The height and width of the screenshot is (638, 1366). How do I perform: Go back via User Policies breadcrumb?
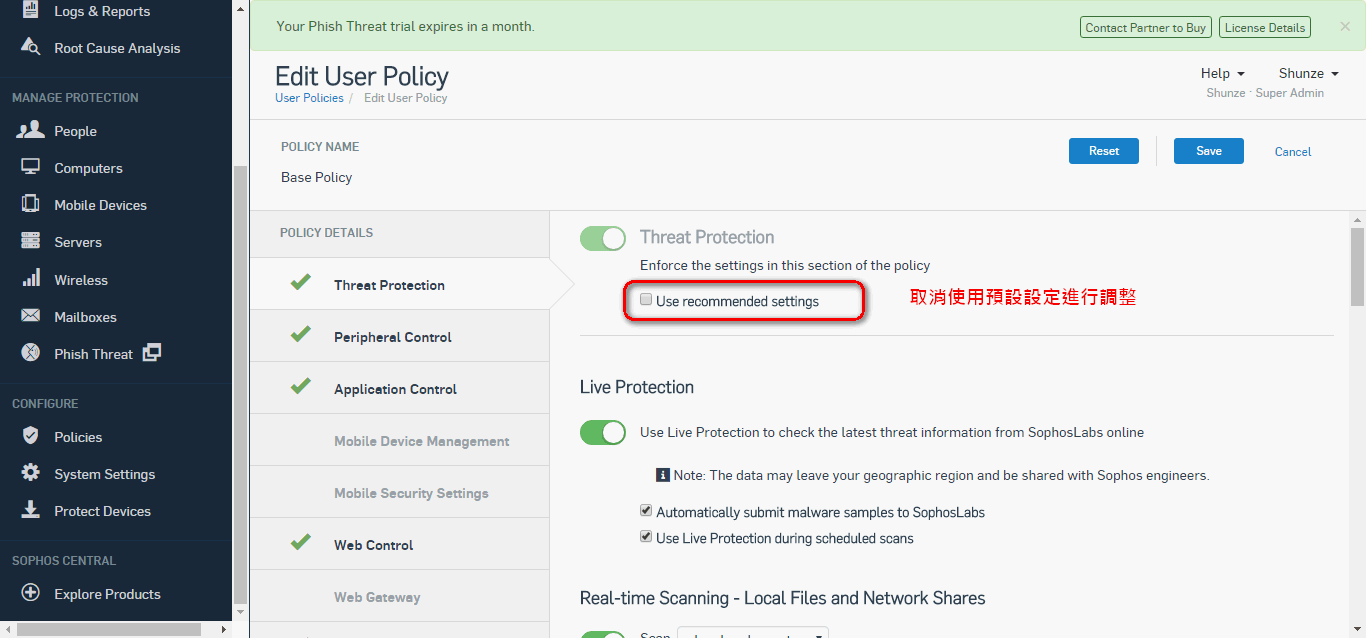click(x=309, y=98)
